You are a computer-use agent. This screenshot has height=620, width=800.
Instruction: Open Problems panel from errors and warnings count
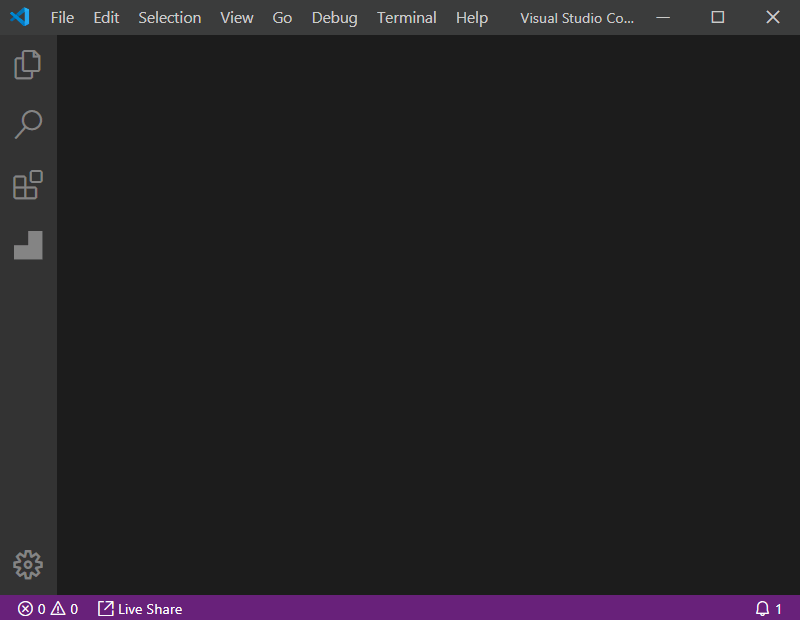pyautogui.click(x=48, y=608)
